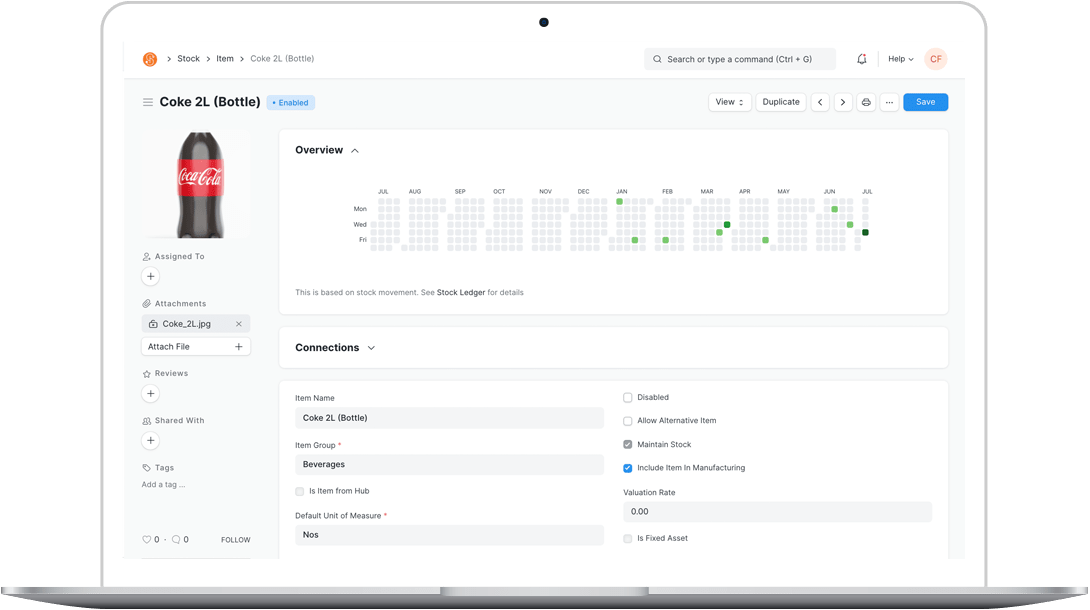This screenshot has width=1090, height=610.
Task: Check the Disabled checkbox
Action: click(x=628, y=398)
